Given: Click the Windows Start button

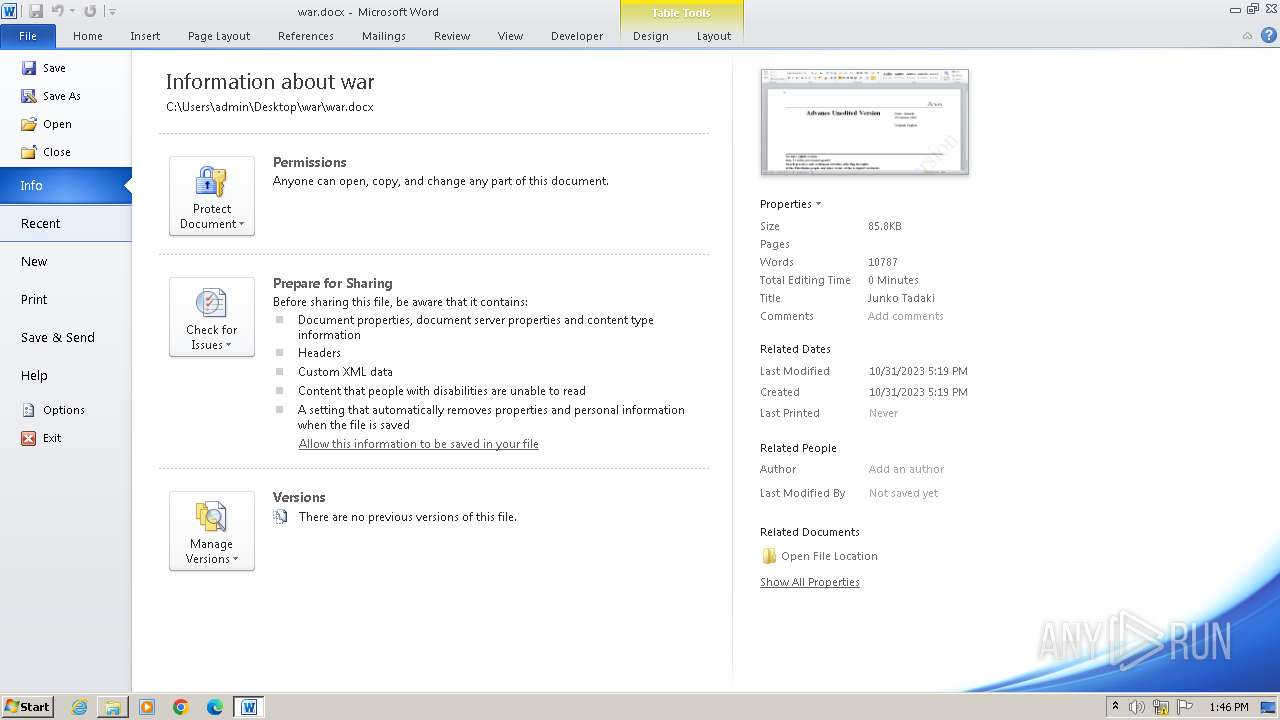Looking at the screenshot, I should (27, 706).
